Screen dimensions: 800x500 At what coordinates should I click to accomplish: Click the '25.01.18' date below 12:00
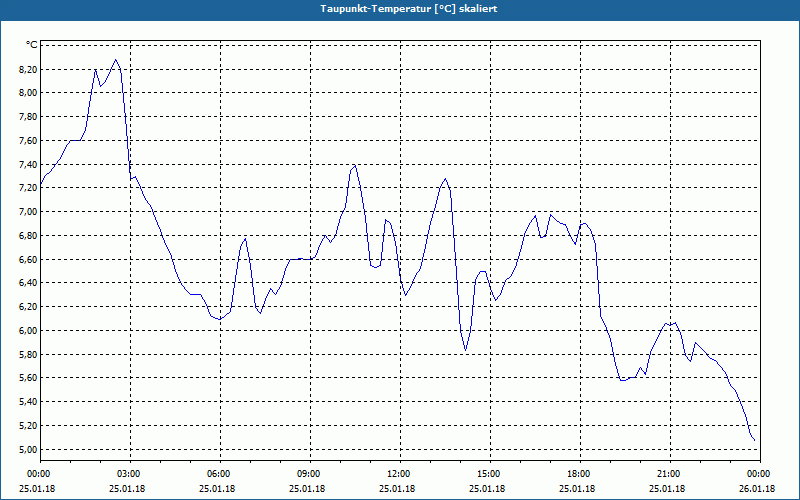(x=397, y=489)
